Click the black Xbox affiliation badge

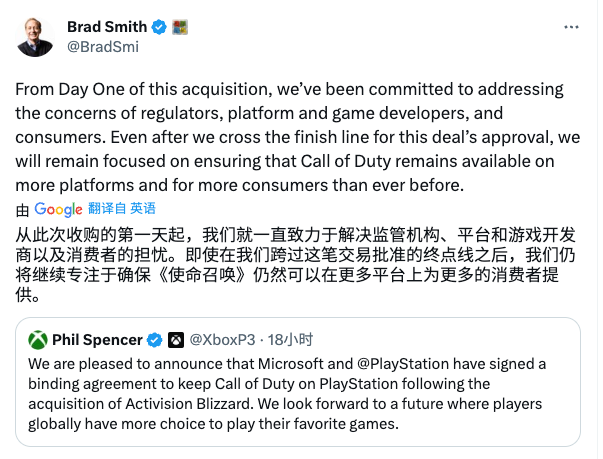tap(176, 339)
